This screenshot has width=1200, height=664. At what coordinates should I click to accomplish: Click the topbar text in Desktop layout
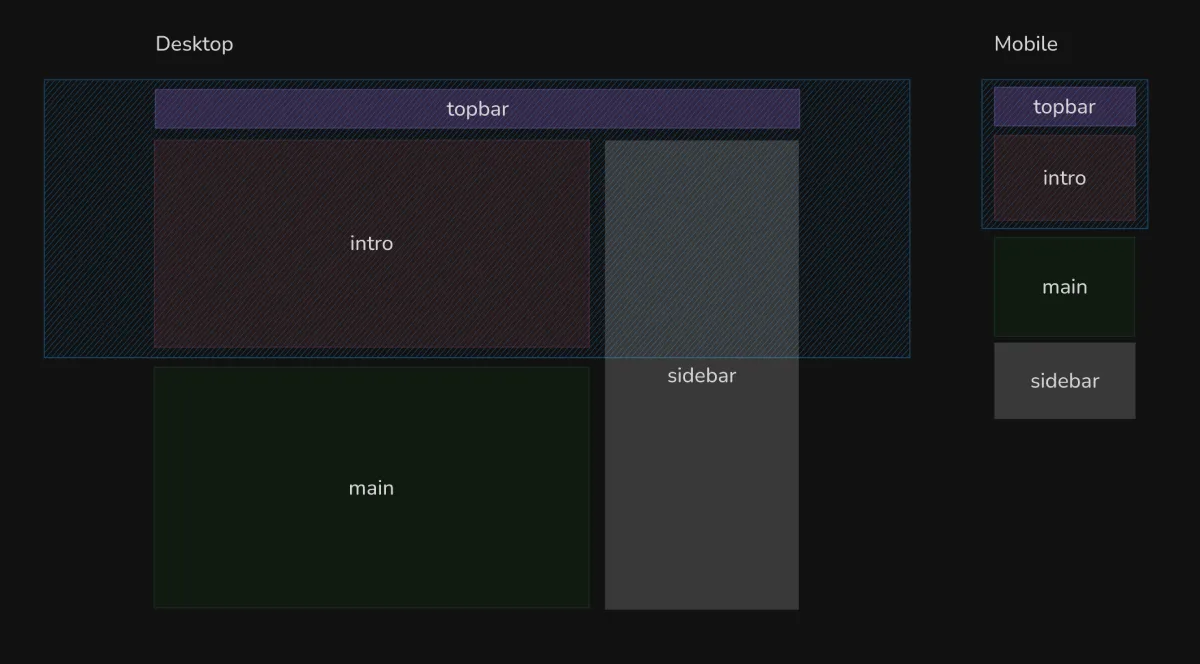pos(477,109)
